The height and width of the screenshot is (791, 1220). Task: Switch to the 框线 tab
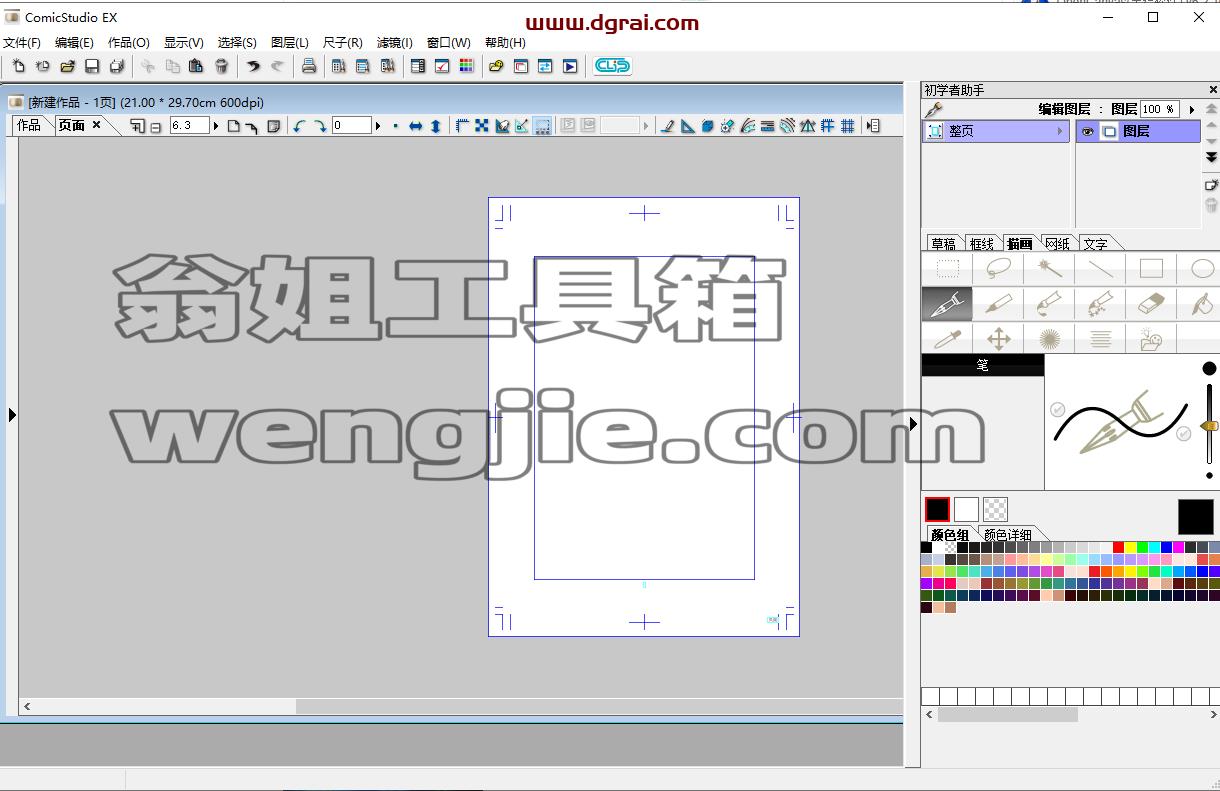coord(981,244)
